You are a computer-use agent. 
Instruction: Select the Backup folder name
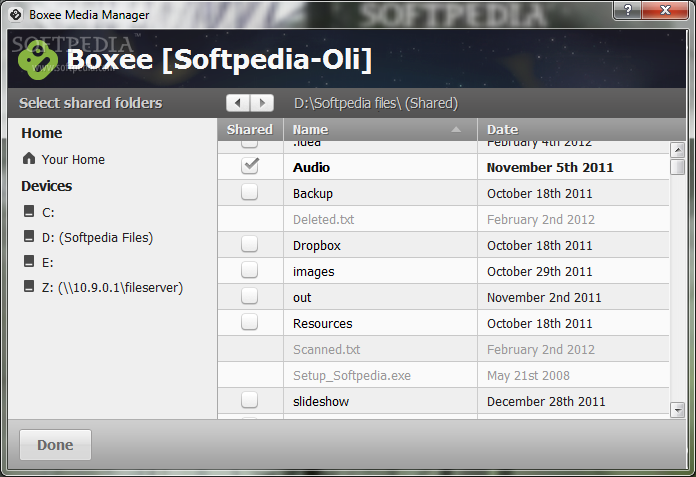(x=312, y=194)
